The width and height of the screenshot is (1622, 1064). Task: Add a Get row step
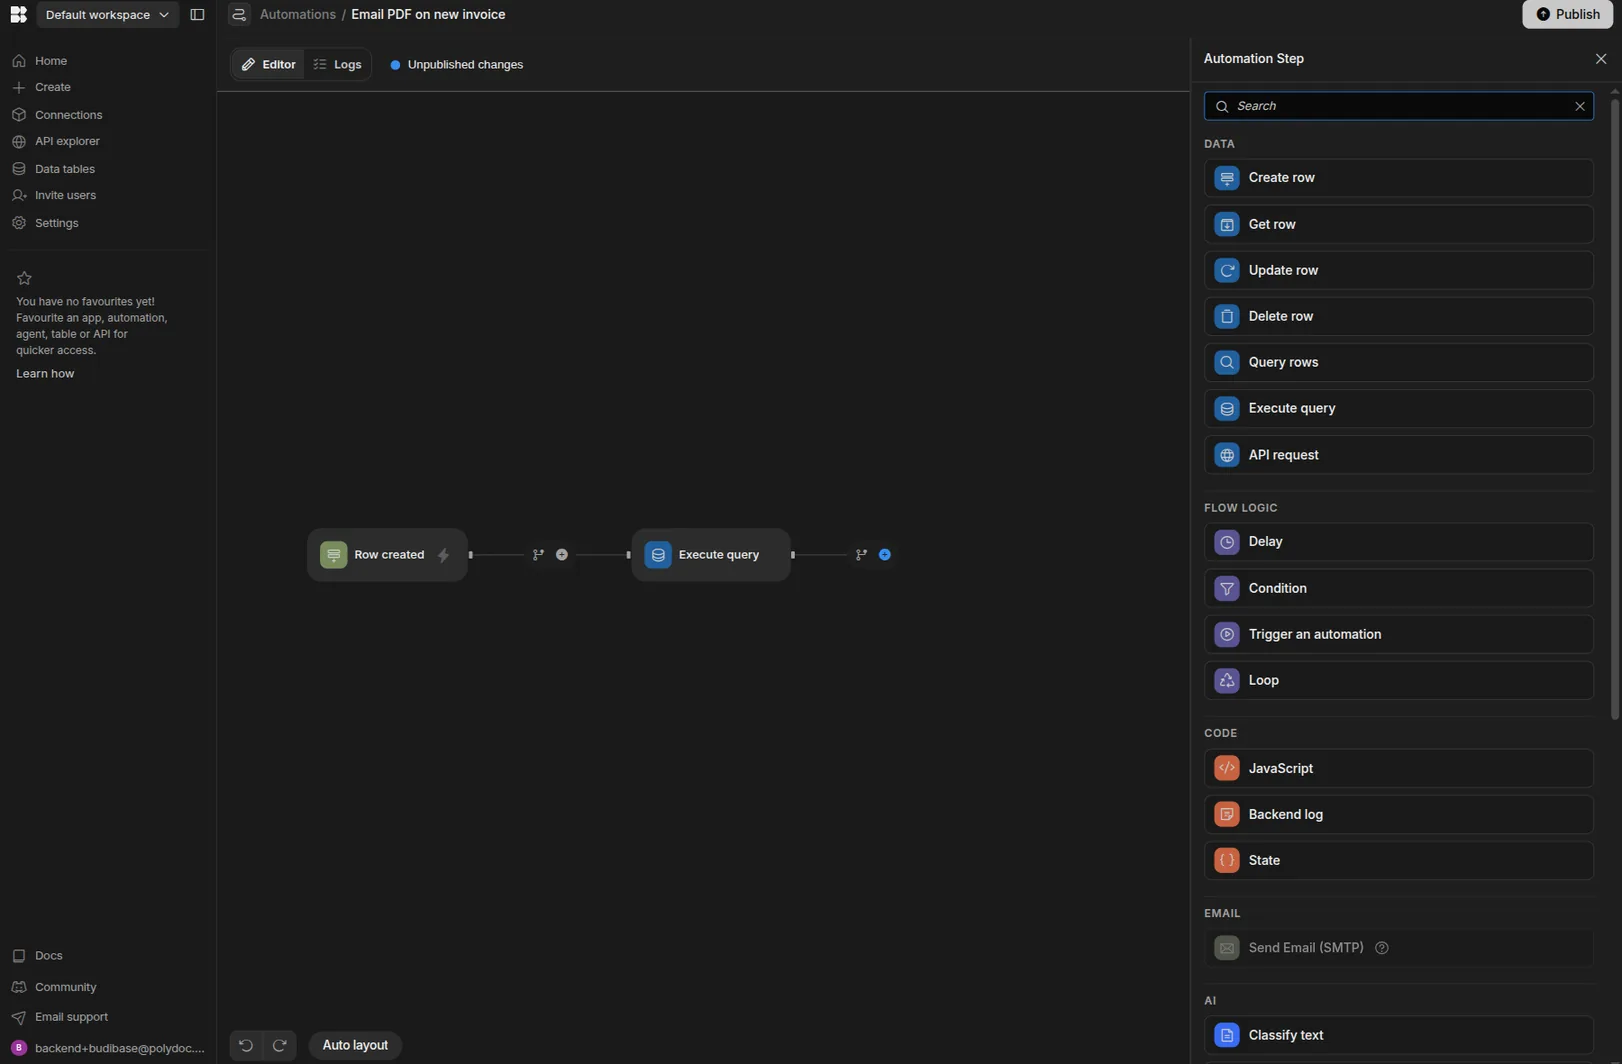[x=1399, y=224]
